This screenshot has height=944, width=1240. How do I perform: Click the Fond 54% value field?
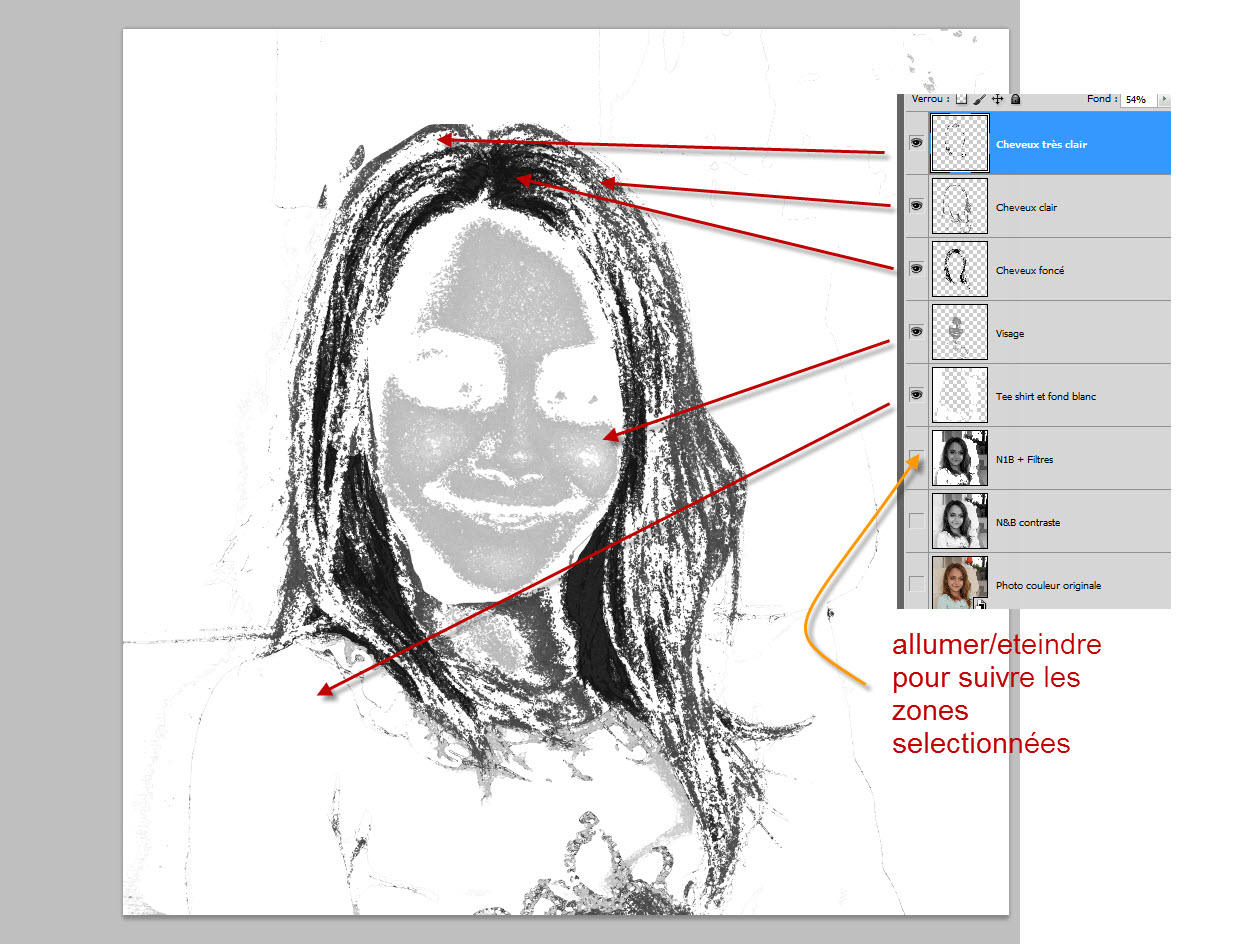[1137, 100]
